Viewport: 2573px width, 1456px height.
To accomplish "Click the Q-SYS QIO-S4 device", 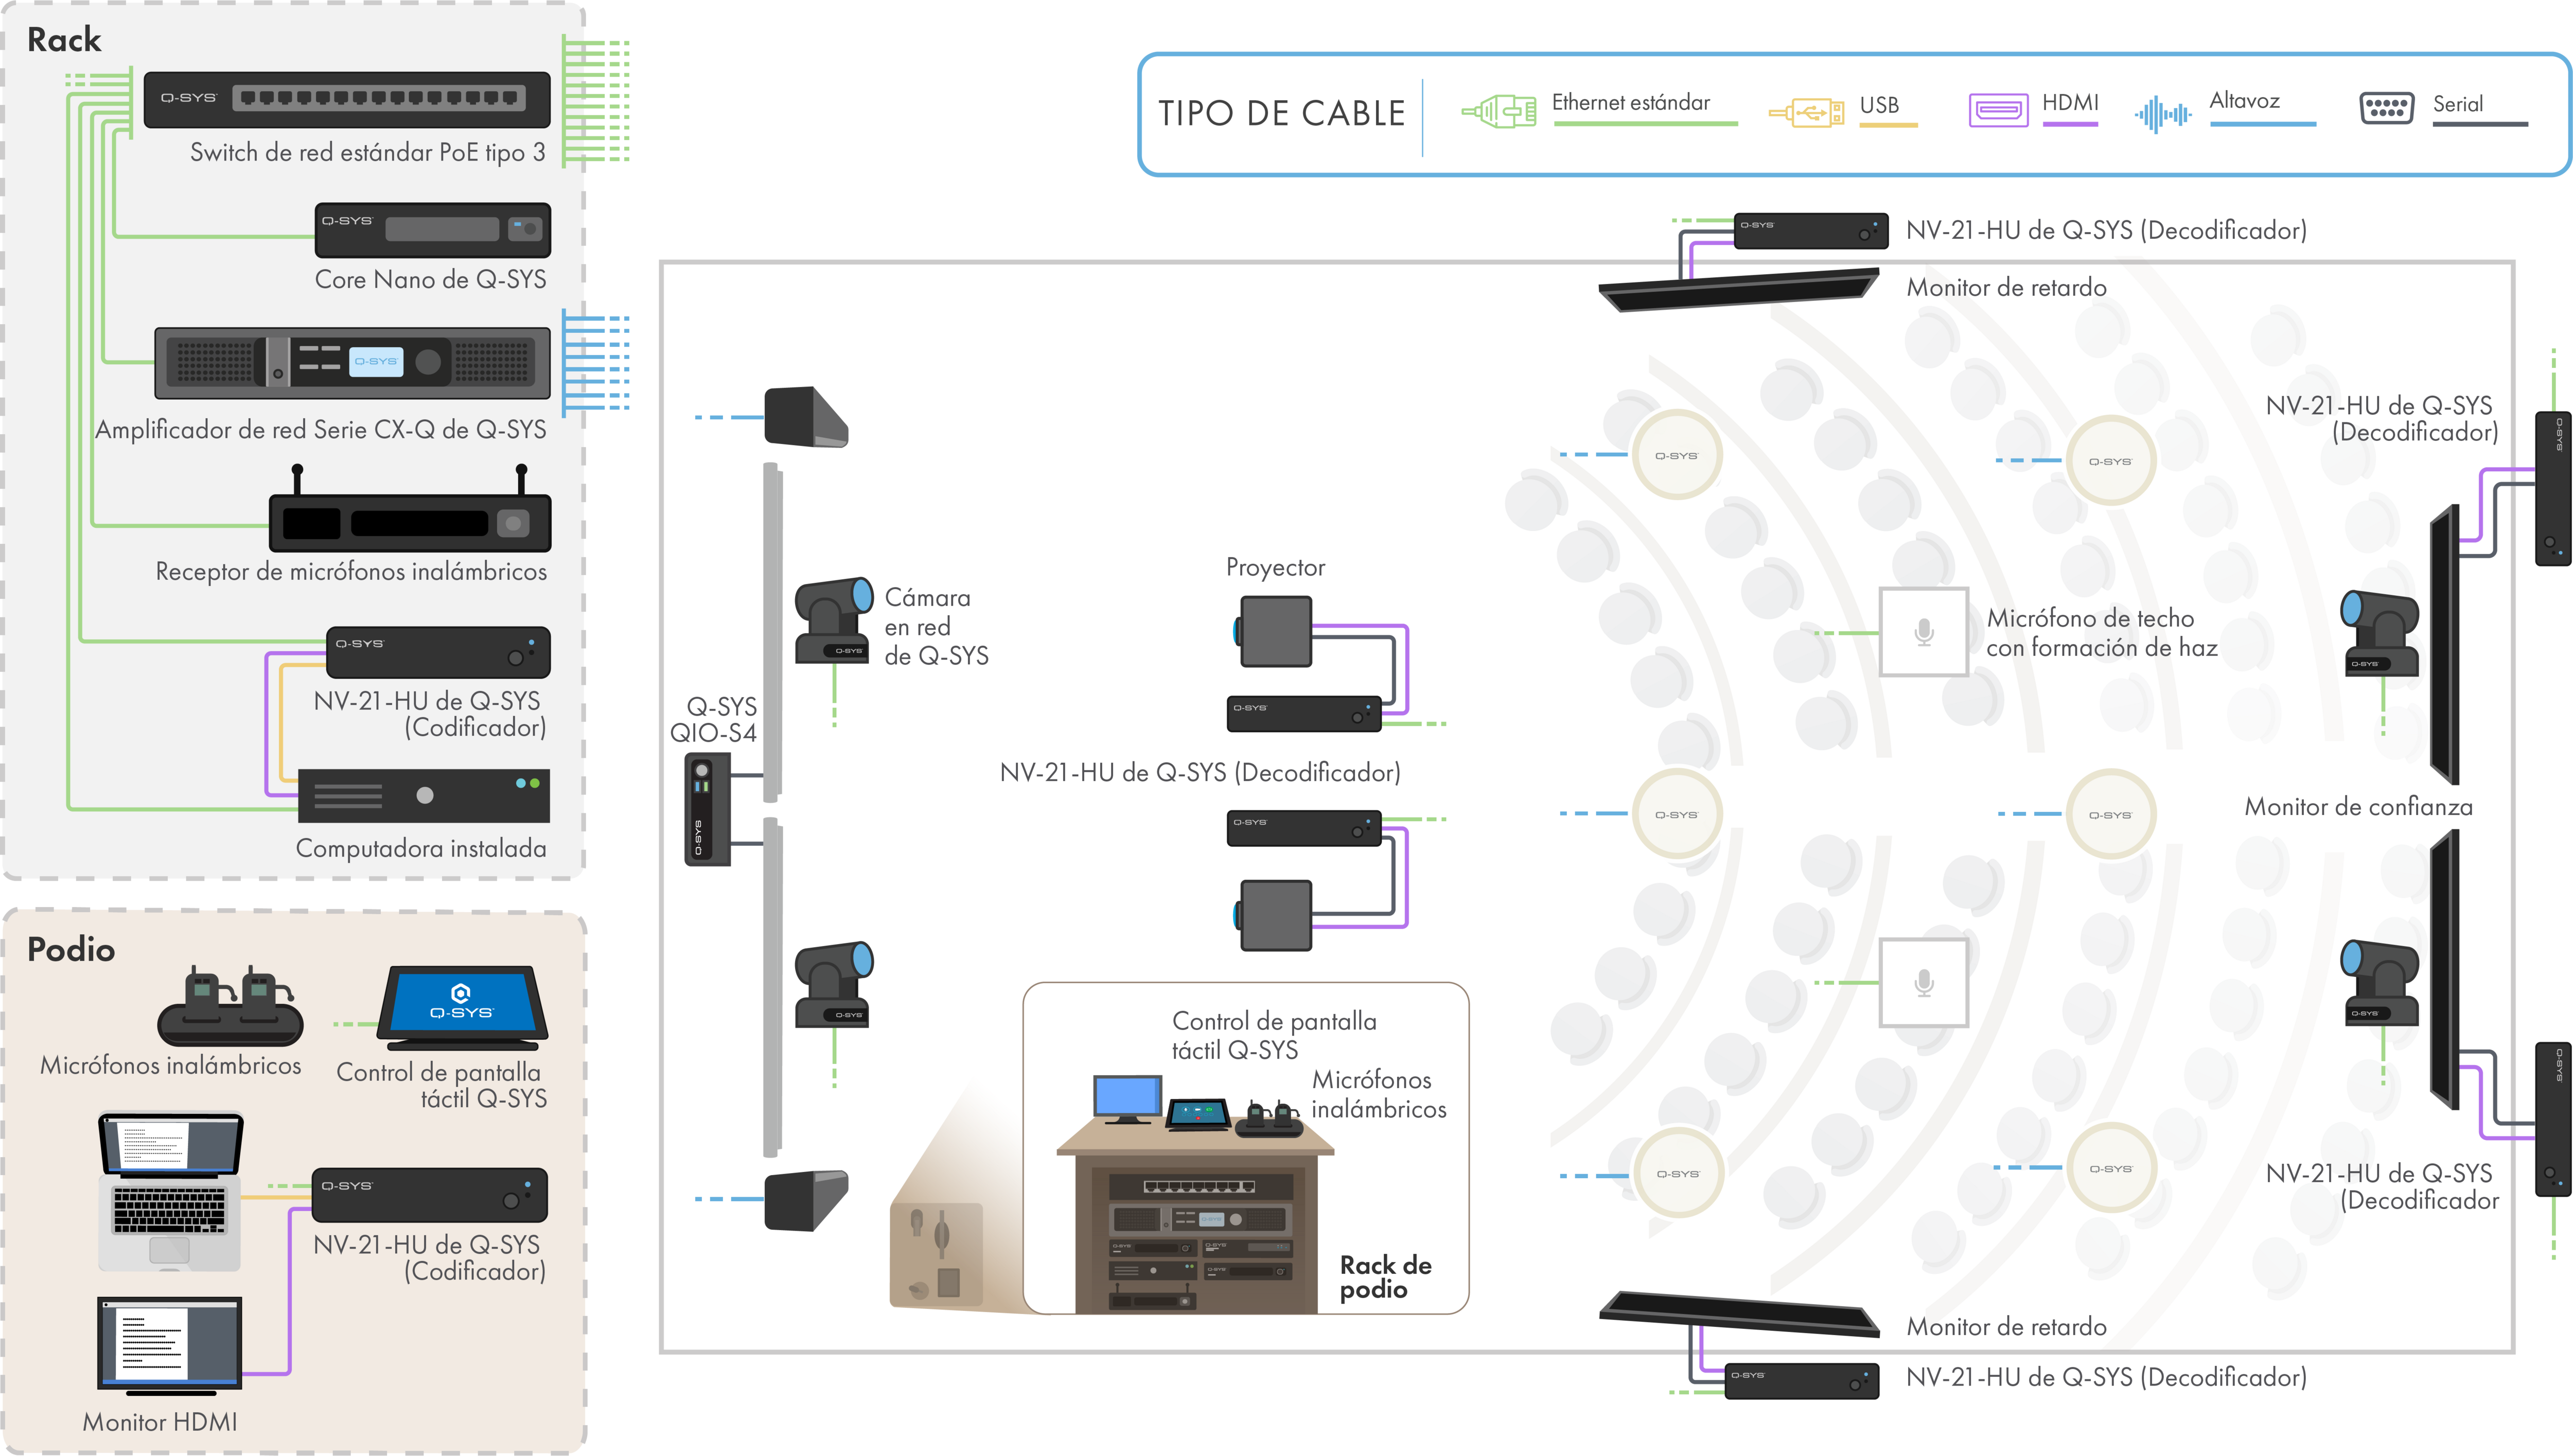I will point(707,809).
